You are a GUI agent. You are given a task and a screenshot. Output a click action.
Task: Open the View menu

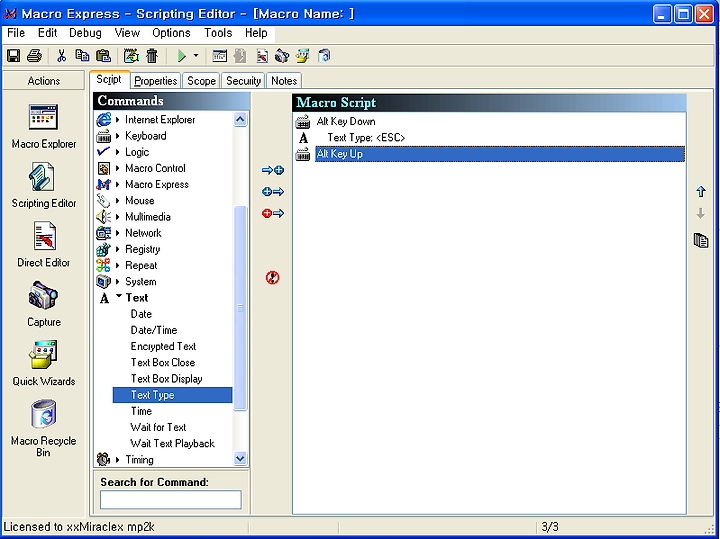point(127,33)
